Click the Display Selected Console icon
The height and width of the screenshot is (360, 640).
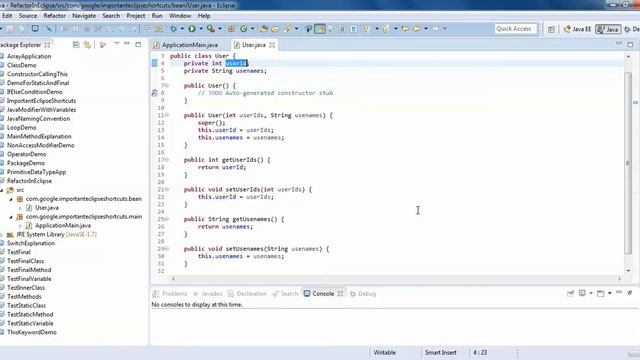[x=582, y=293]
